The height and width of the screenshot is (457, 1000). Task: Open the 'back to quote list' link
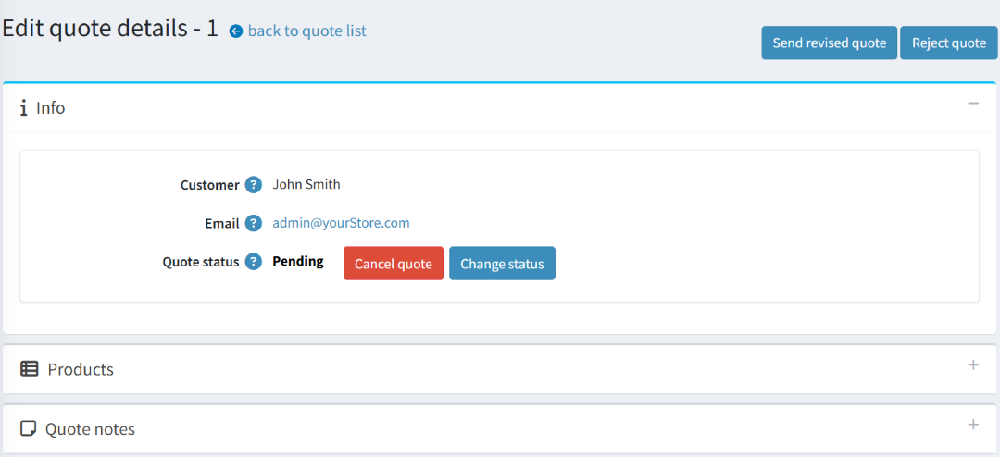point(307,31)
